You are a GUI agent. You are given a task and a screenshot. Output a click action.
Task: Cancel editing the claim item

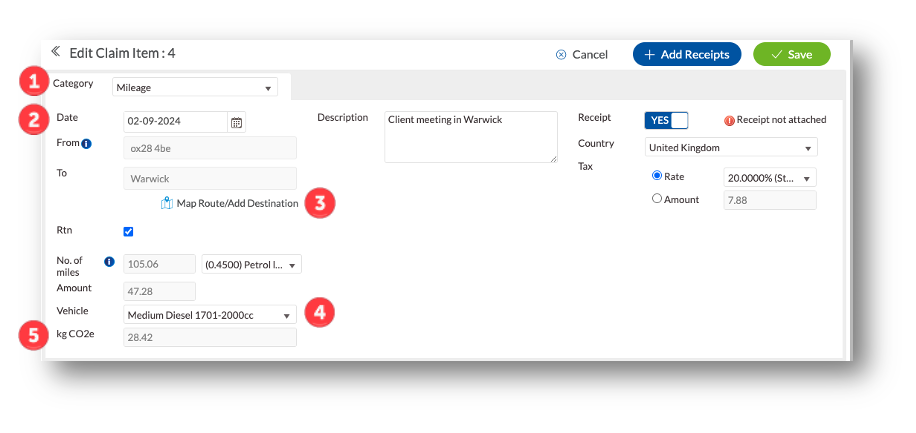pyautogui.click(x=582, y=54)
